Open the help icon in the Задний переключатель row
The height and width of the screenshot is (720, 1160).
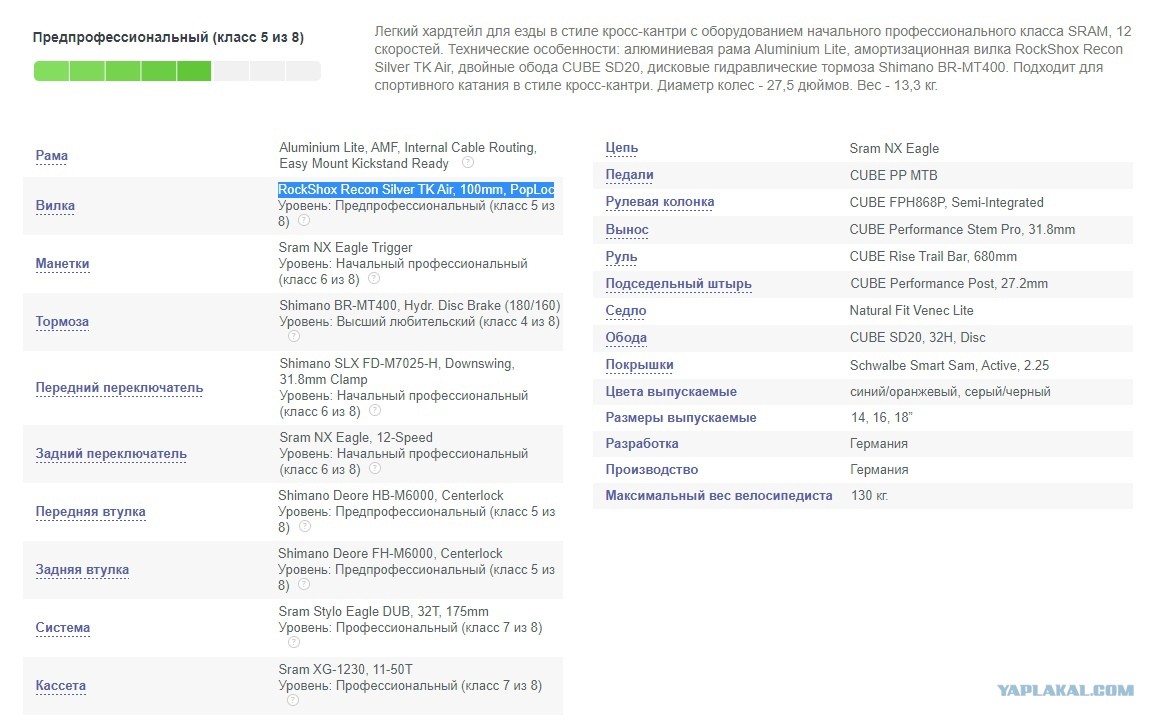[x=375, y=468]
